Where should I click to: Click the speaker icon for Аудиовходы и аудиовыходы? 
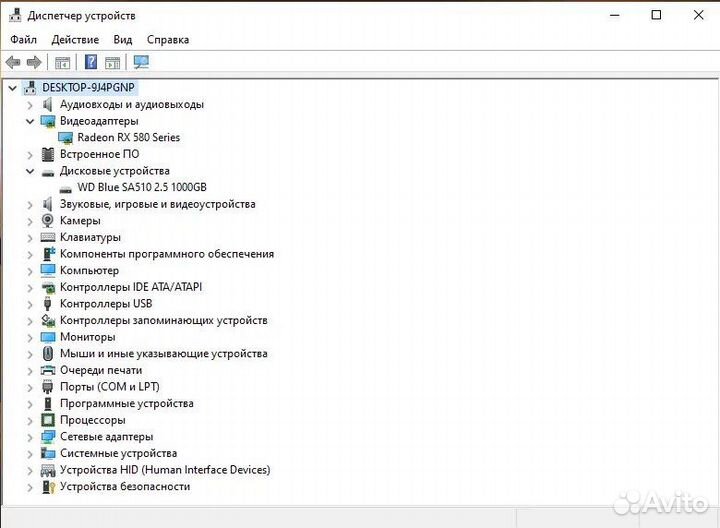[47, 105]
